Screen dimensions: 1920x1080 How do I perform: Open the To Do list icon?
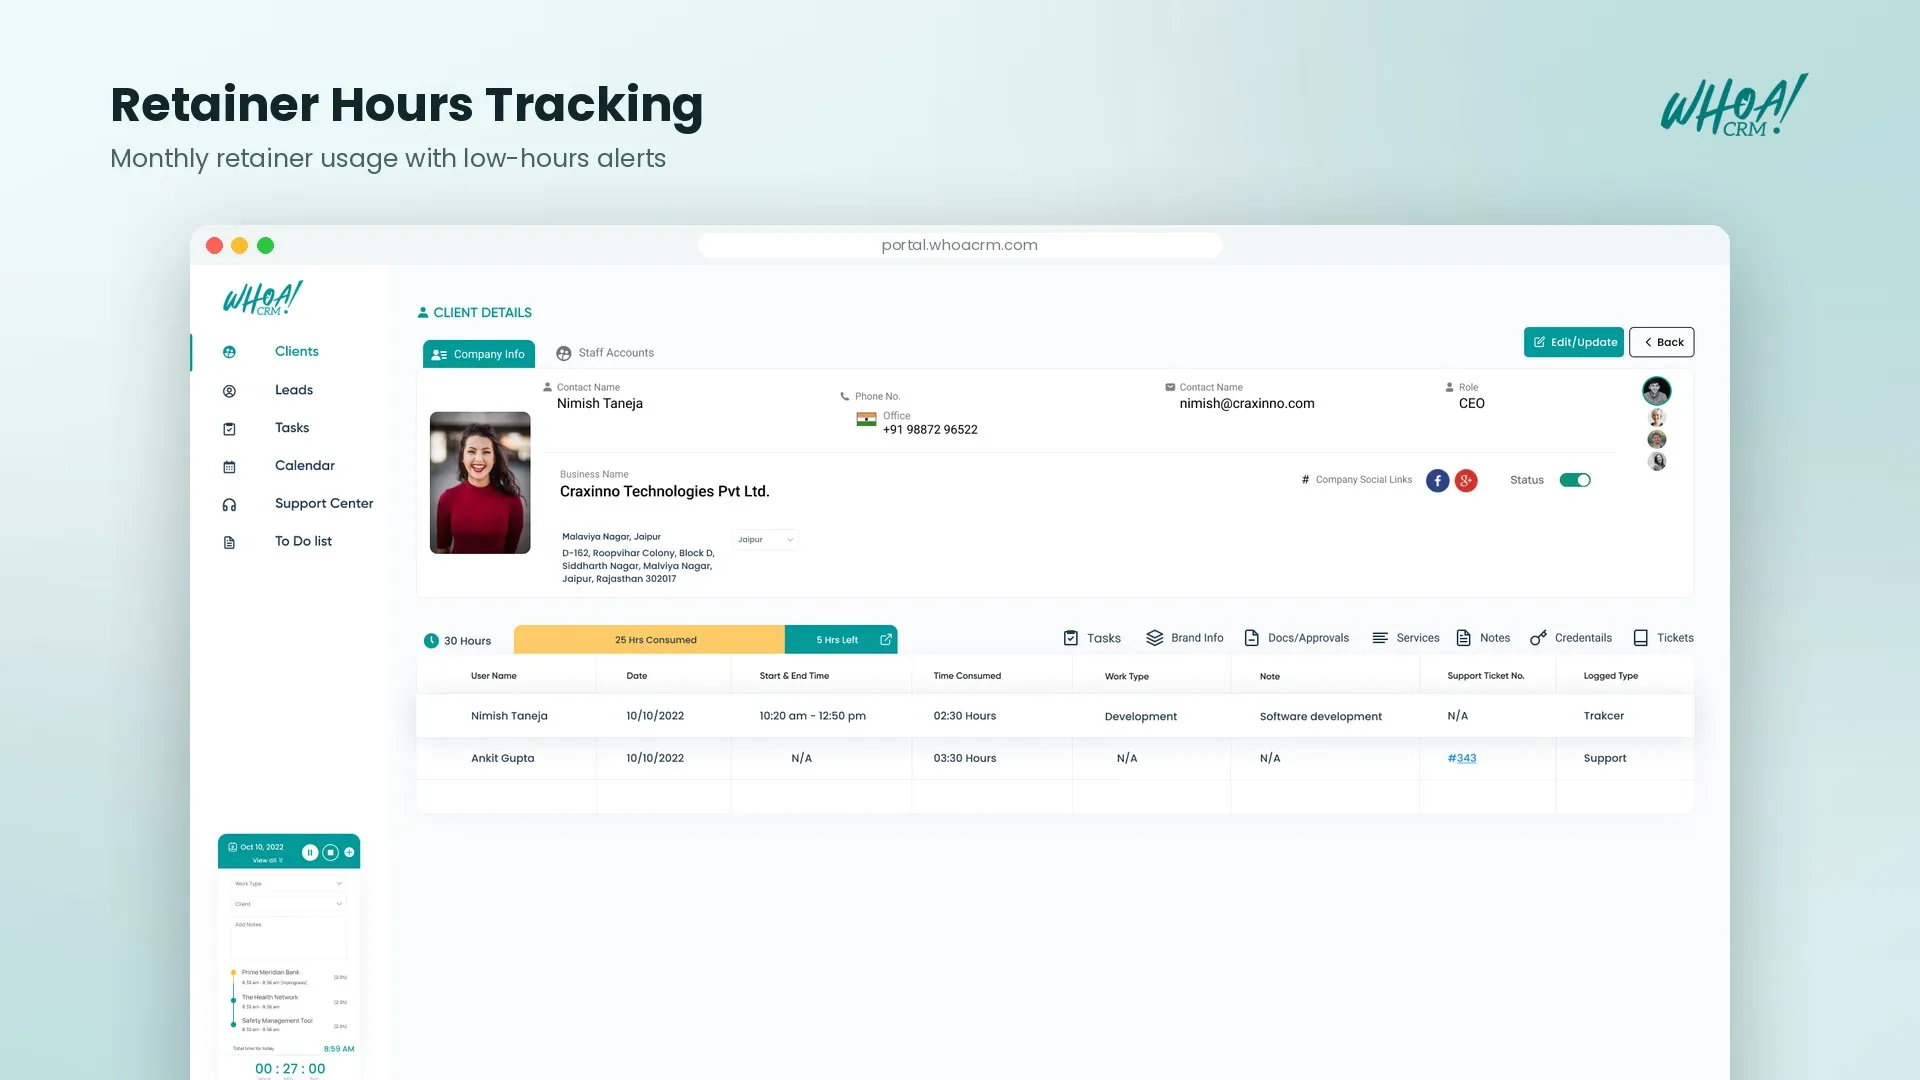click(229, 543)
